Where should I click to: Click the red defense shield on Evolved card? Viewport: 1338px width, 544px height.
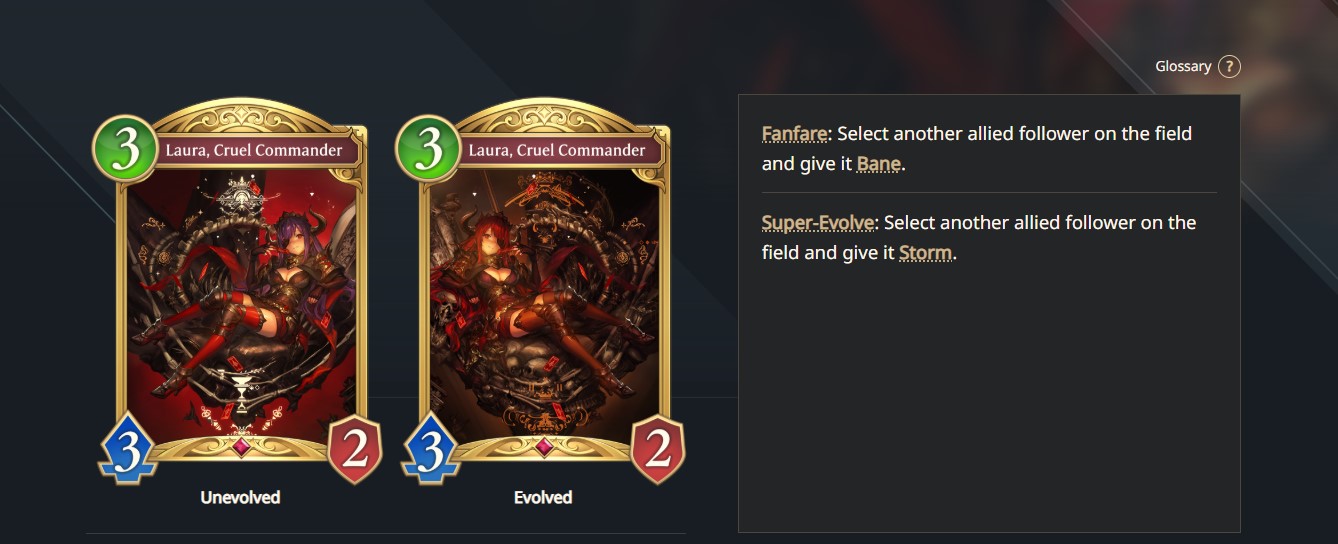[x=658, y=450]
